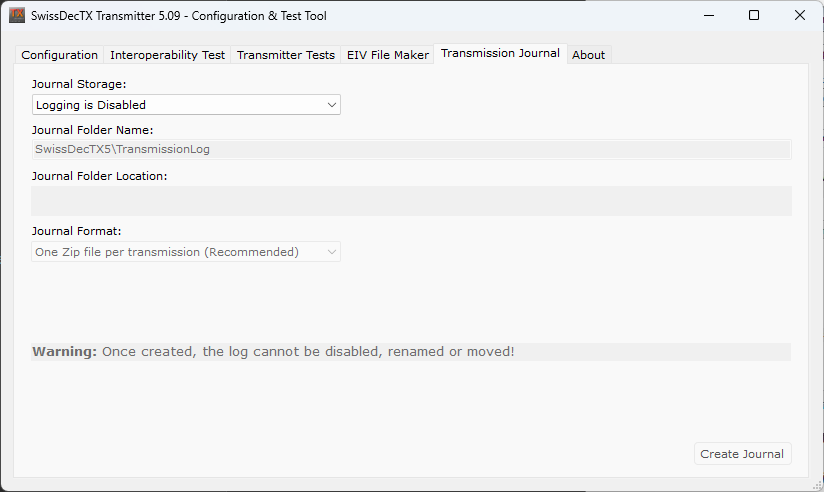Open the Journal Format combo box

pos(186,252)
